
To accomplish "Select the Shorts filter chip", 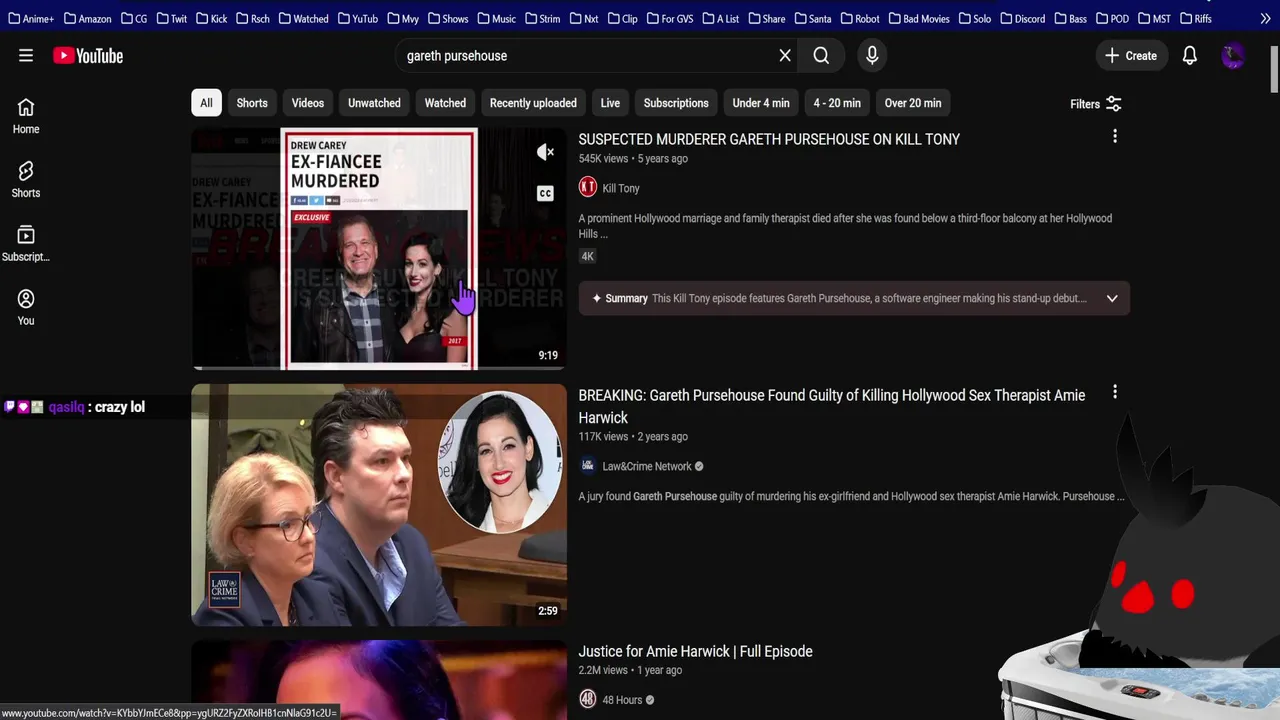I will pos(252,103).
